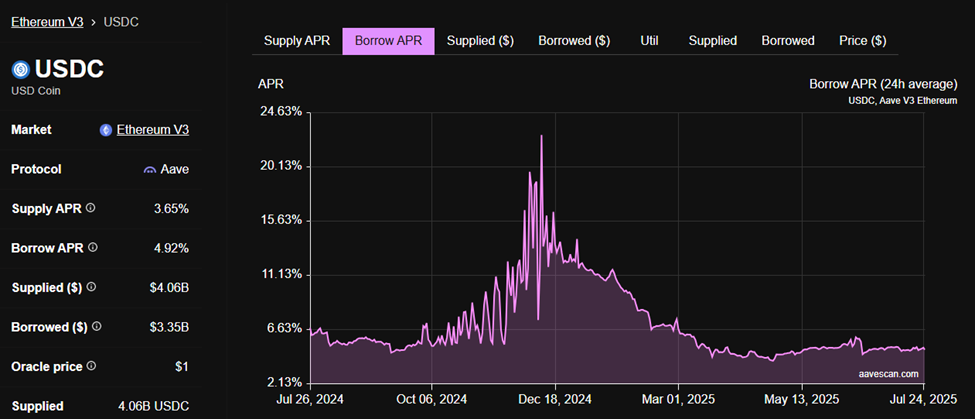This screenshot has height=419, width=975.
Task: Click the USD Coin subtitle
Action: pyautogui.click(x=36, y=91)
